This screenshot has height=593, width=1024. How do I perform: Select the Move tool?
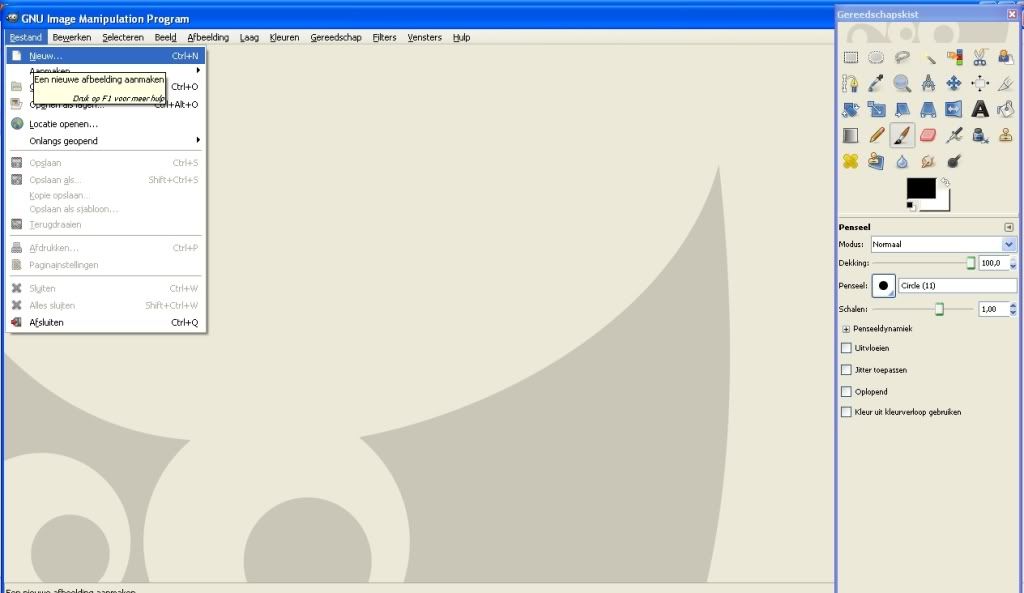(954, 84)
